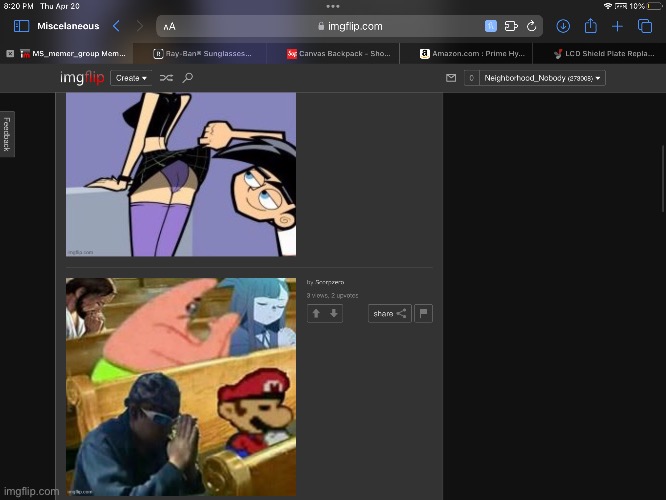This screenshot has width=666, height=500.
Task: Tap the Miscelaneous tab group title
Action: pyautogui.click(x=68, y=26)
